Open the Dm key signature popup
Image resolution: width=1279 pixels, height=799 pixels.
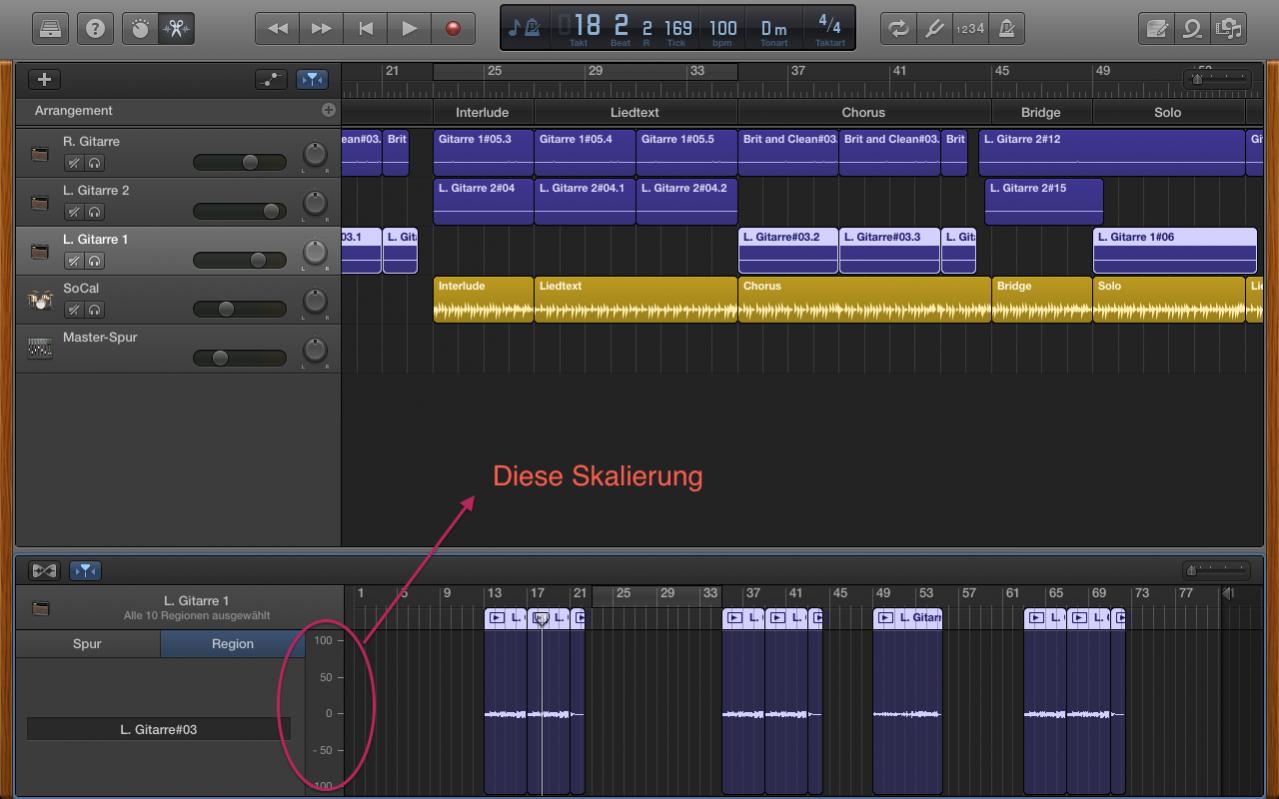point(774,28)
